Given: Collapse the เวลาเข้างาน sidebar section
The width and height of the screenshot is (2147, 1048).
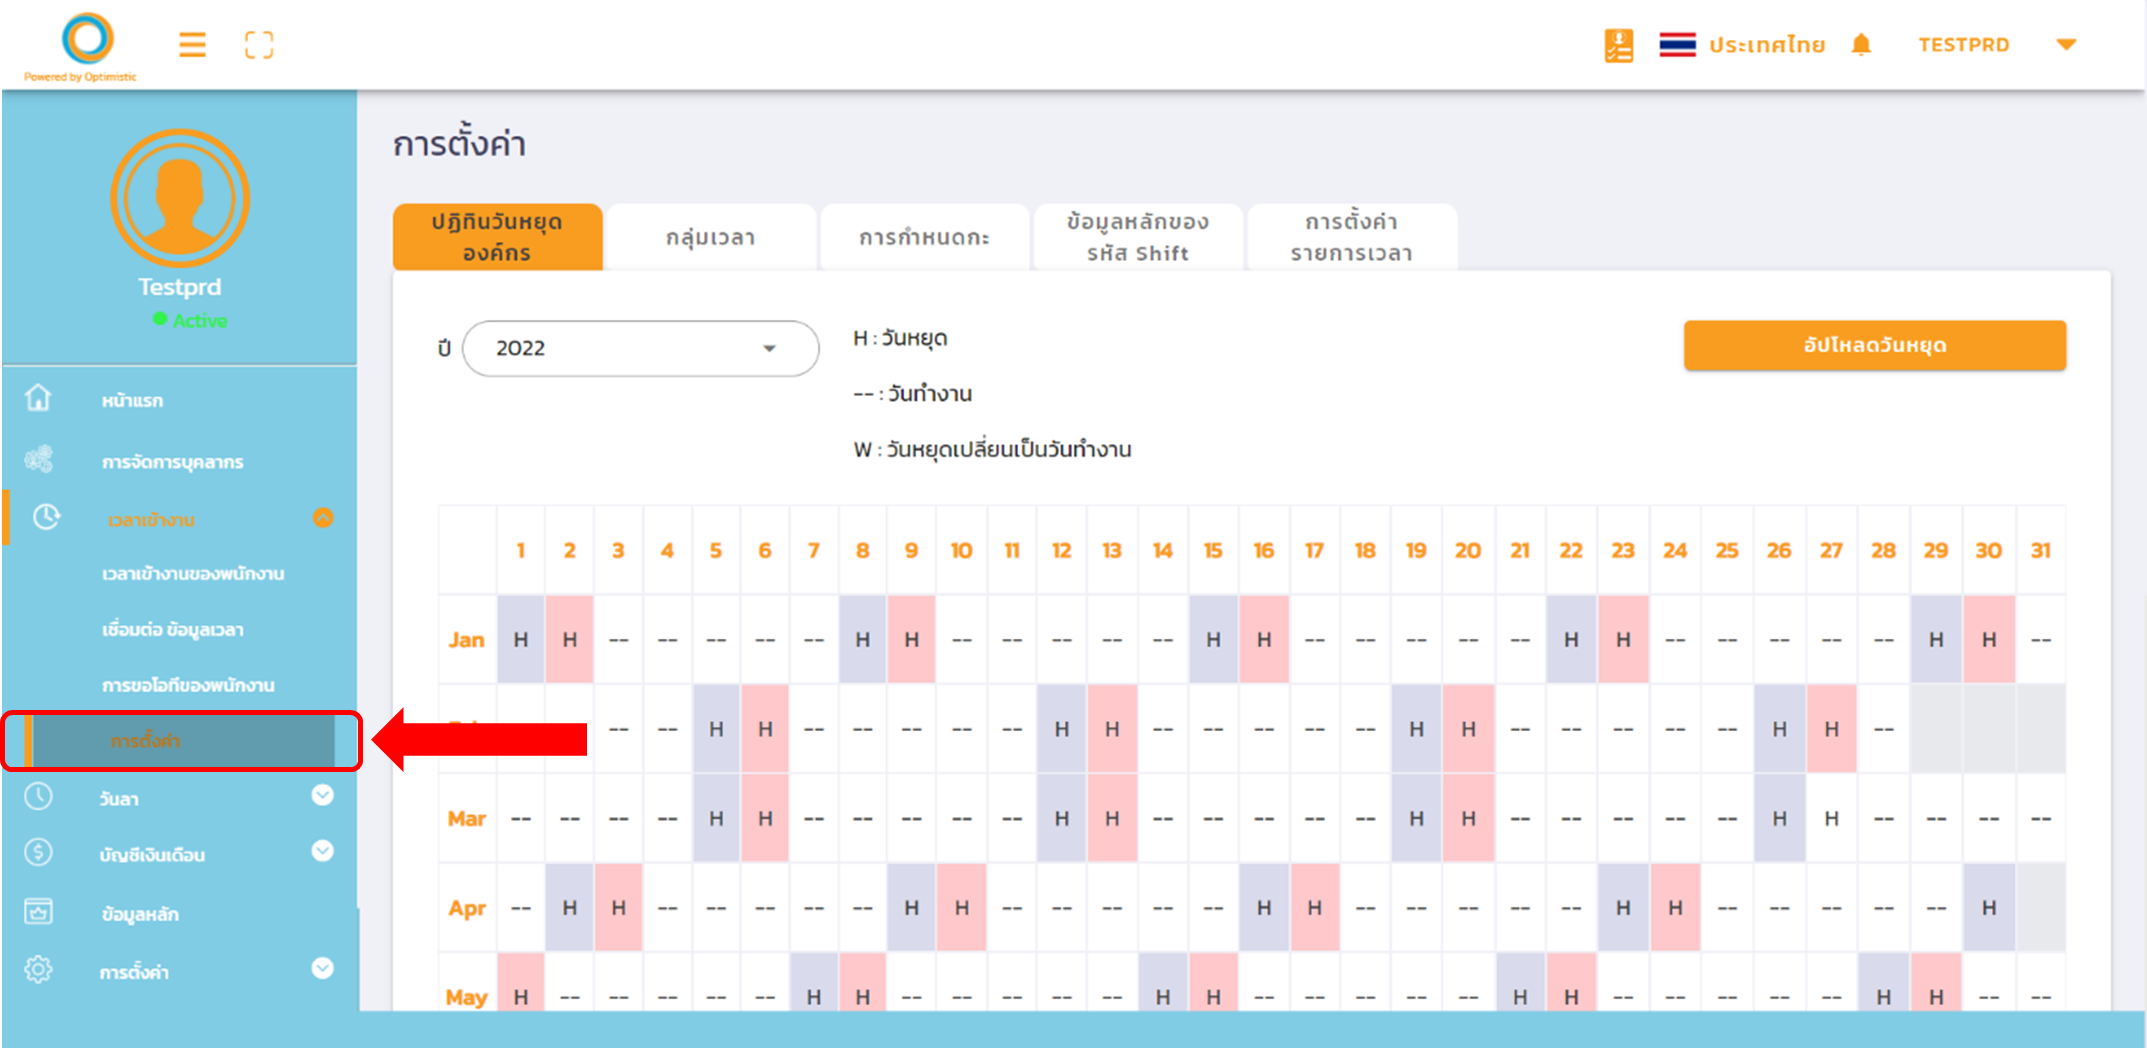Looking at the screenshot, I should [x=323, y=518].
